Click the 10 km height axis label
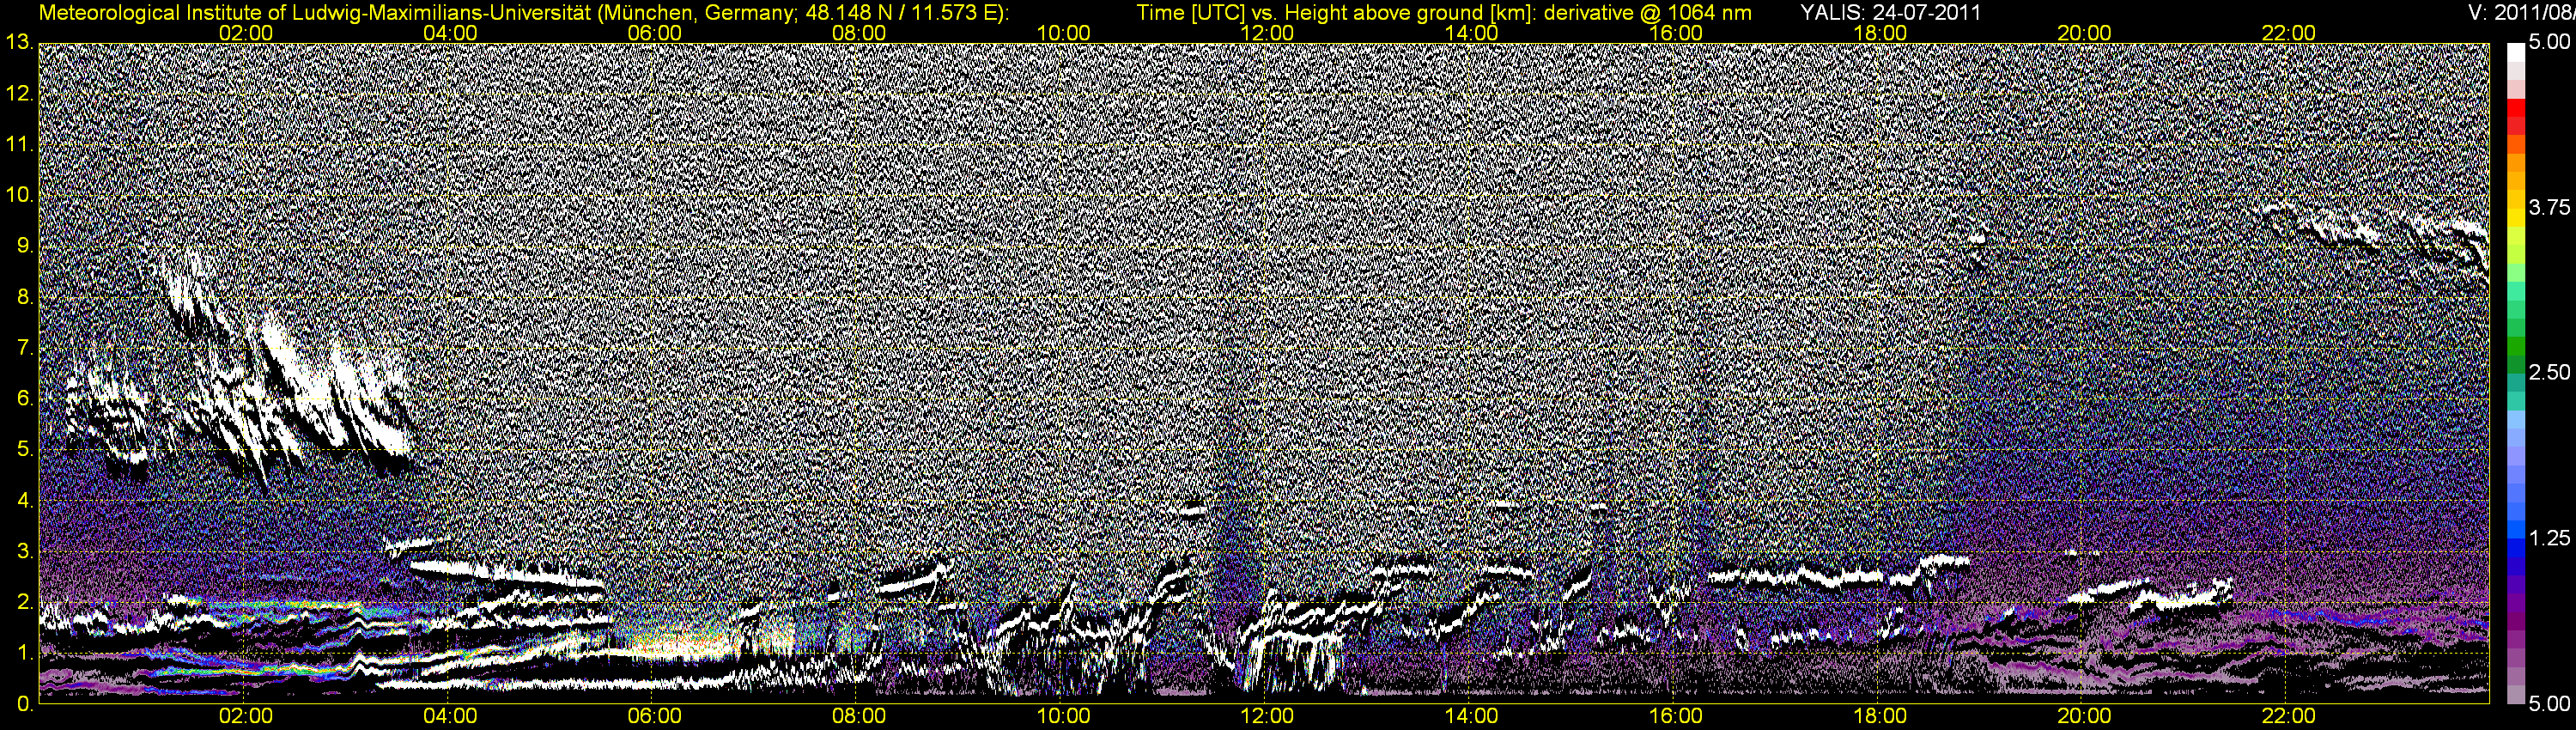The width and height of the screenshot is (2576, 730). point(19,195)
